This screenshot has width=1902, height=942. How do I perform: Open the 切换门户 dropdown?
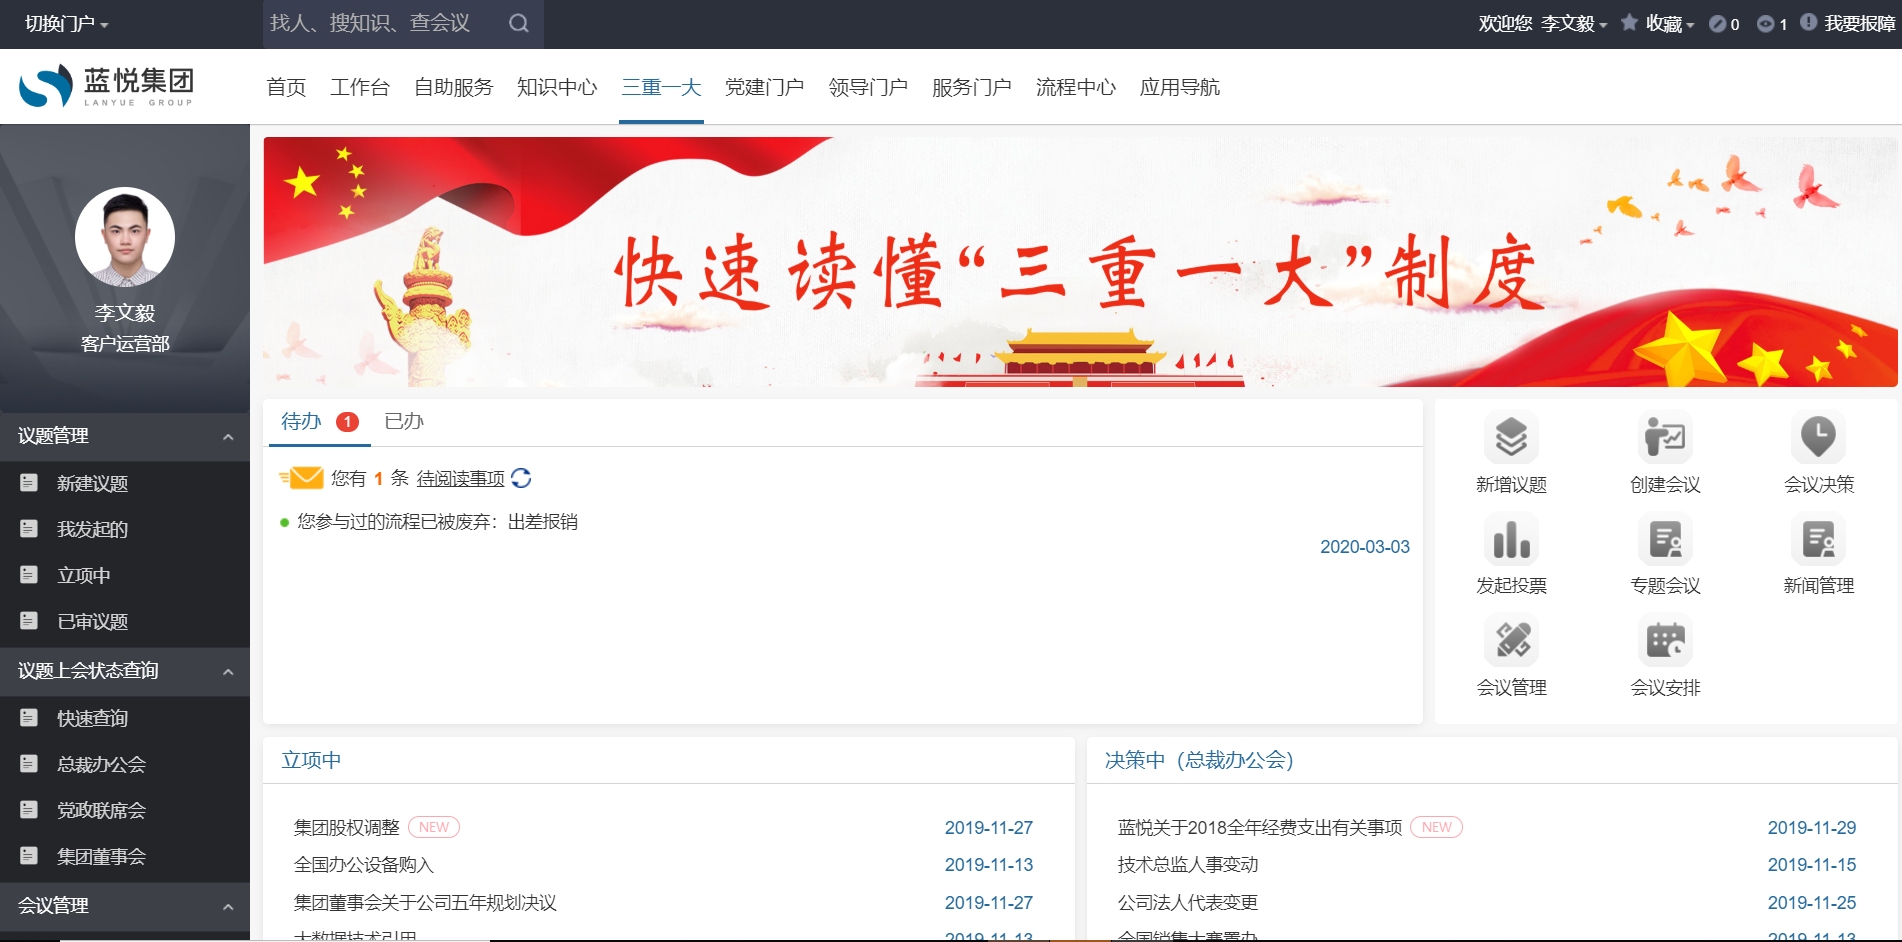click(65, 22)
